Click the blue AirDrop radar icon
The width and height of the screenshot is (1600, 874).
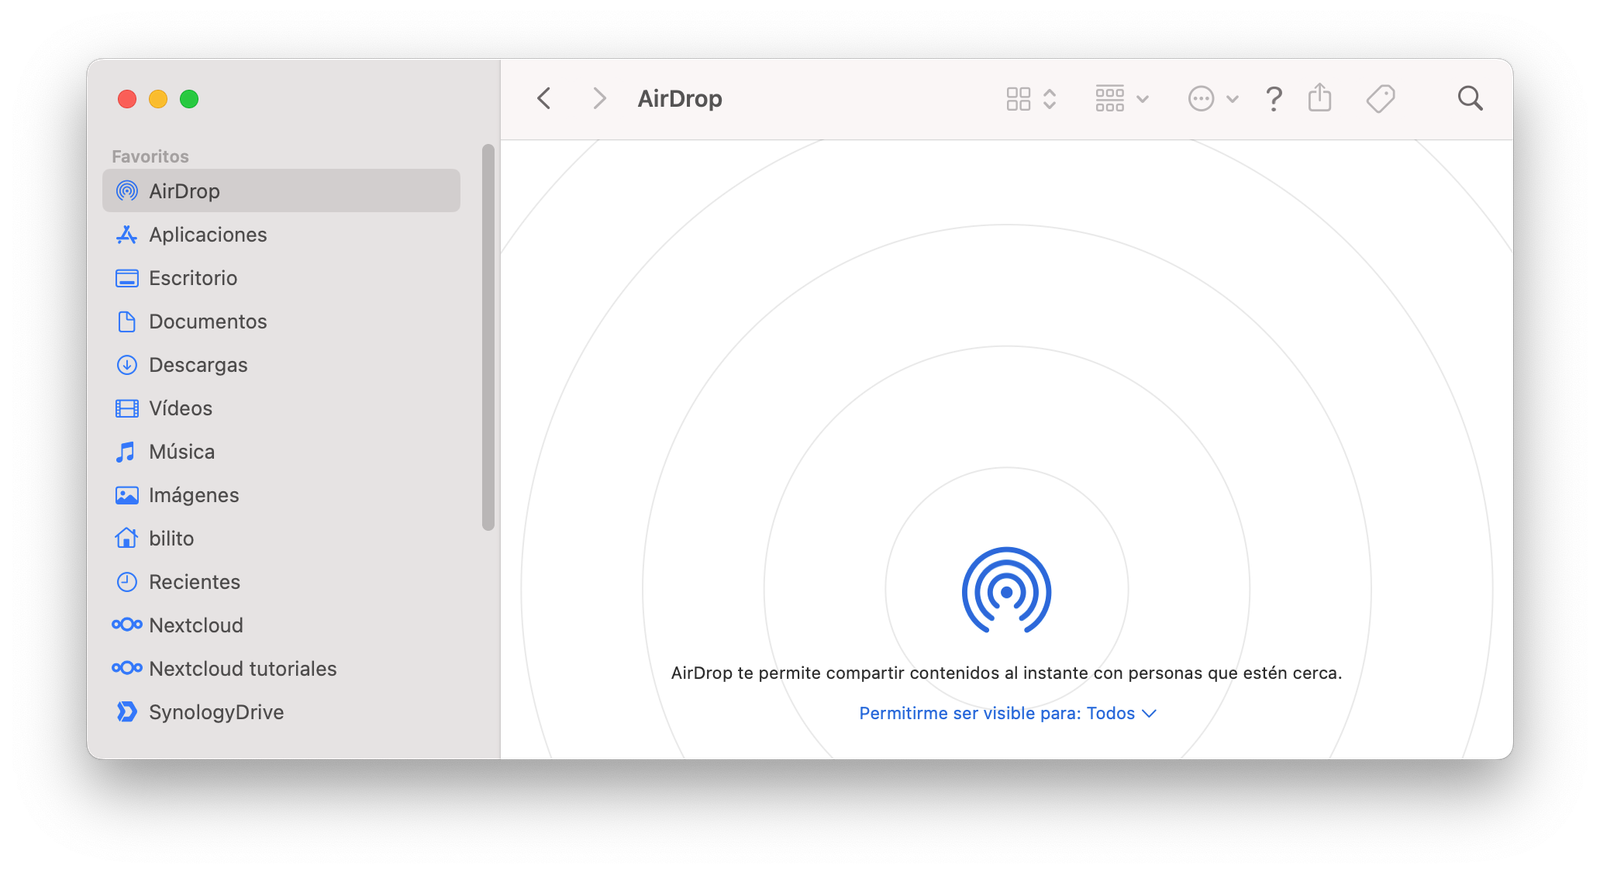coord(1006,591)
